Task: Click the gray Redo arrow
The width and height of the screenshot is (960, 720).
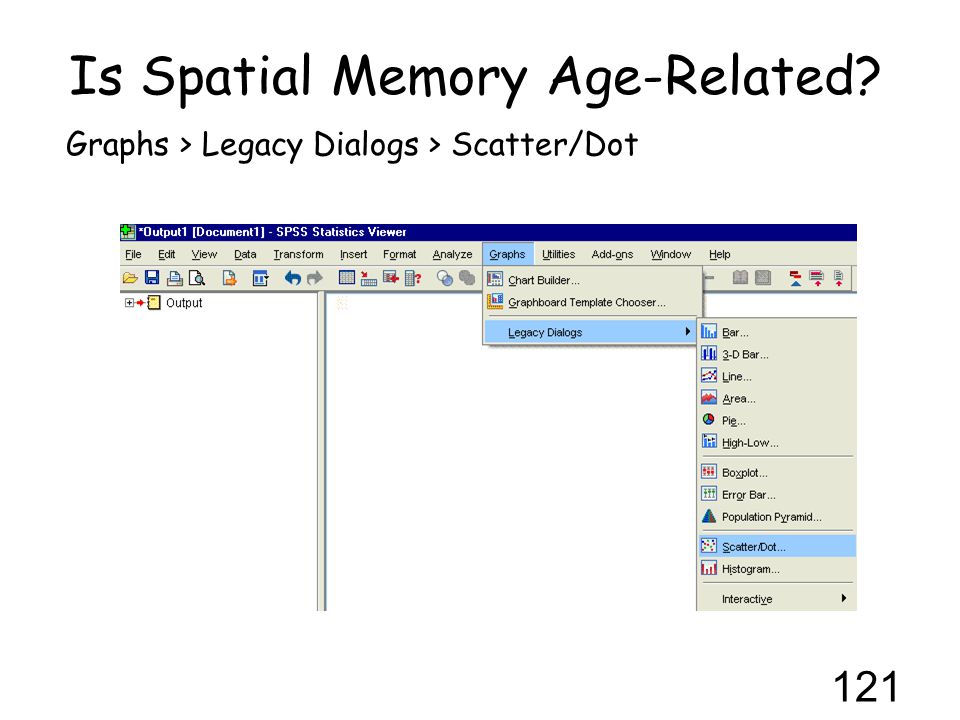Action: click(x=315, y=279)
